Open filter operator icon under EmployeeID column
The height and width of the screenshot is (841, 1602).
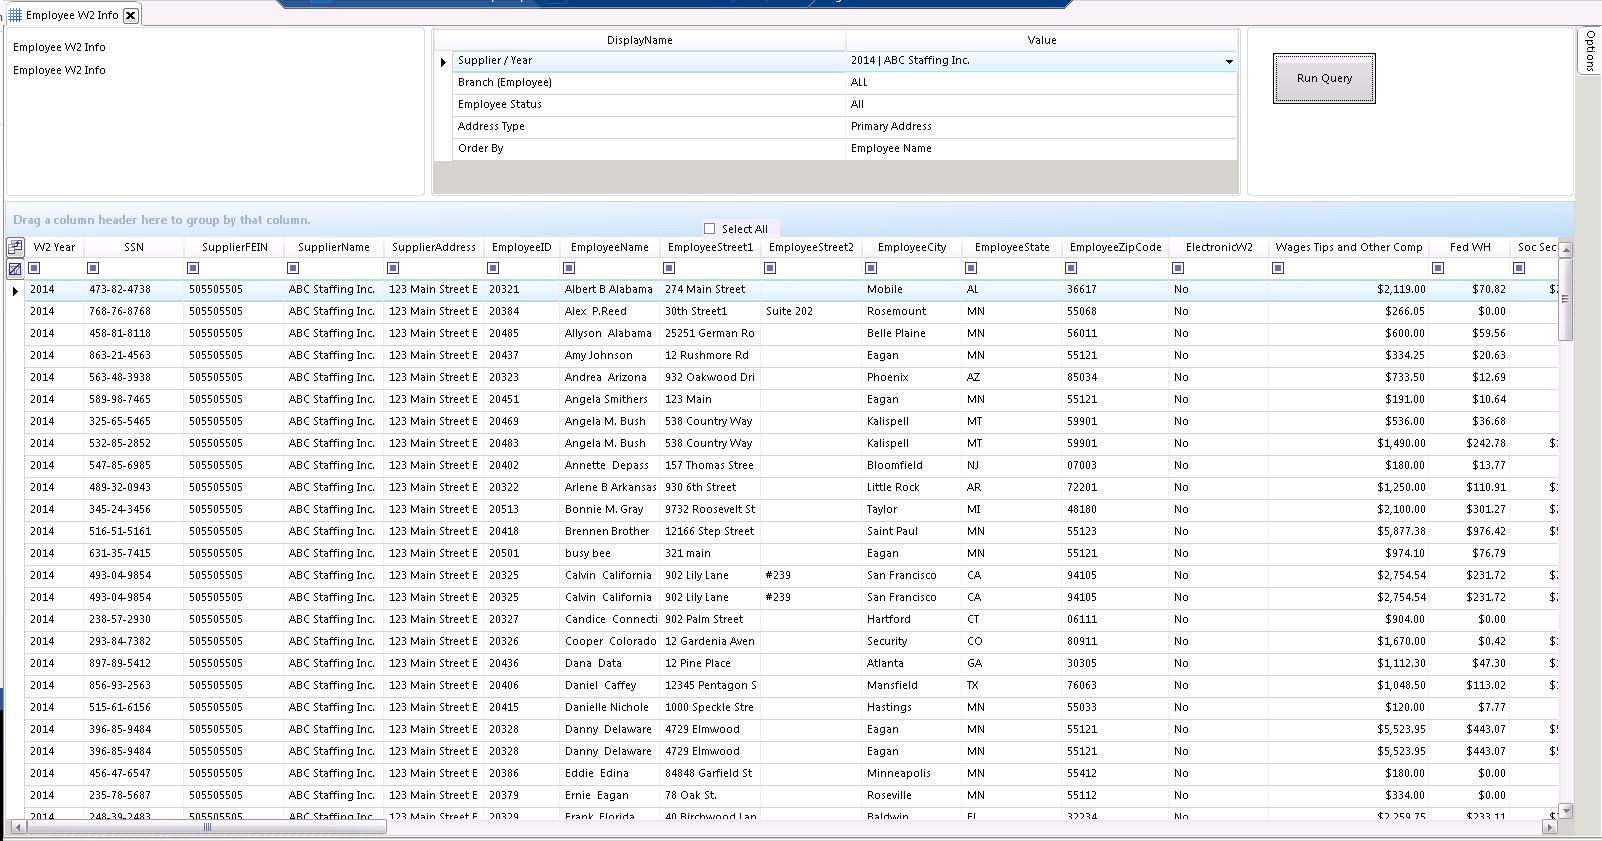(x=493, y=268)
